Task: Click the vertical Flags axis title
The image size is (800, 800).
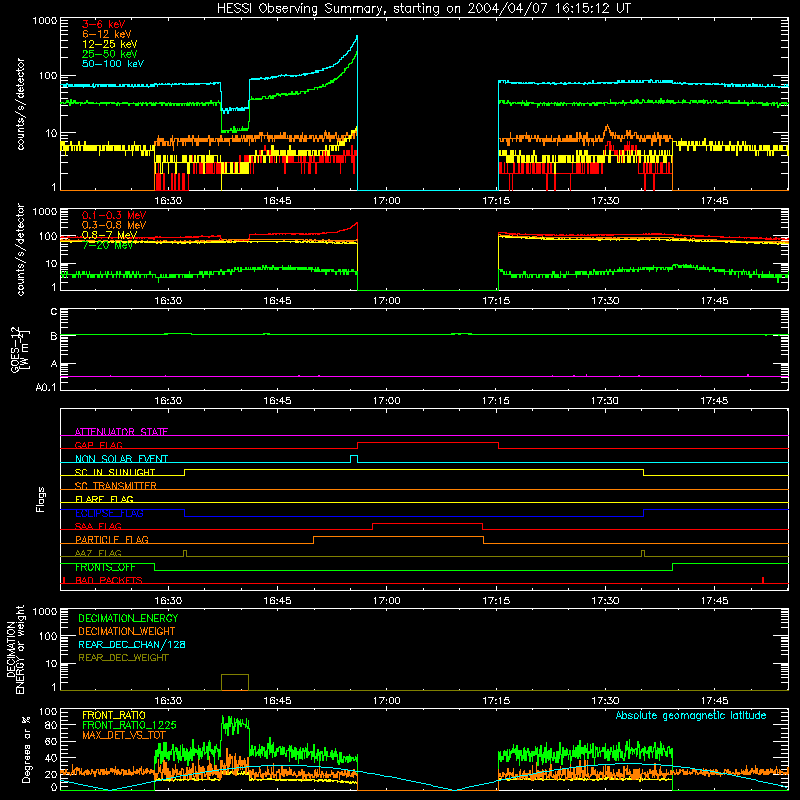Action: (x=41, y=499)
